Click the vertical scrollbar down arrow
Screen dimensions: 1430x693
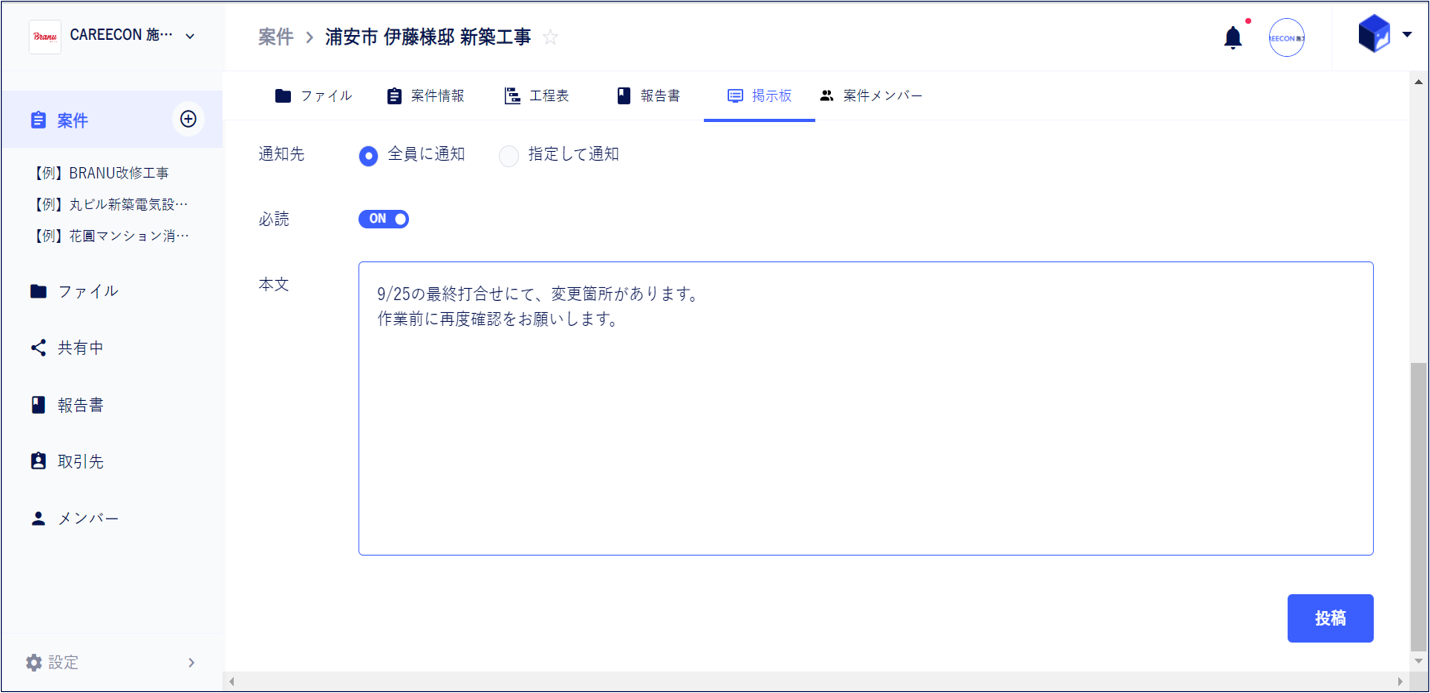(x=1419, y=661)
